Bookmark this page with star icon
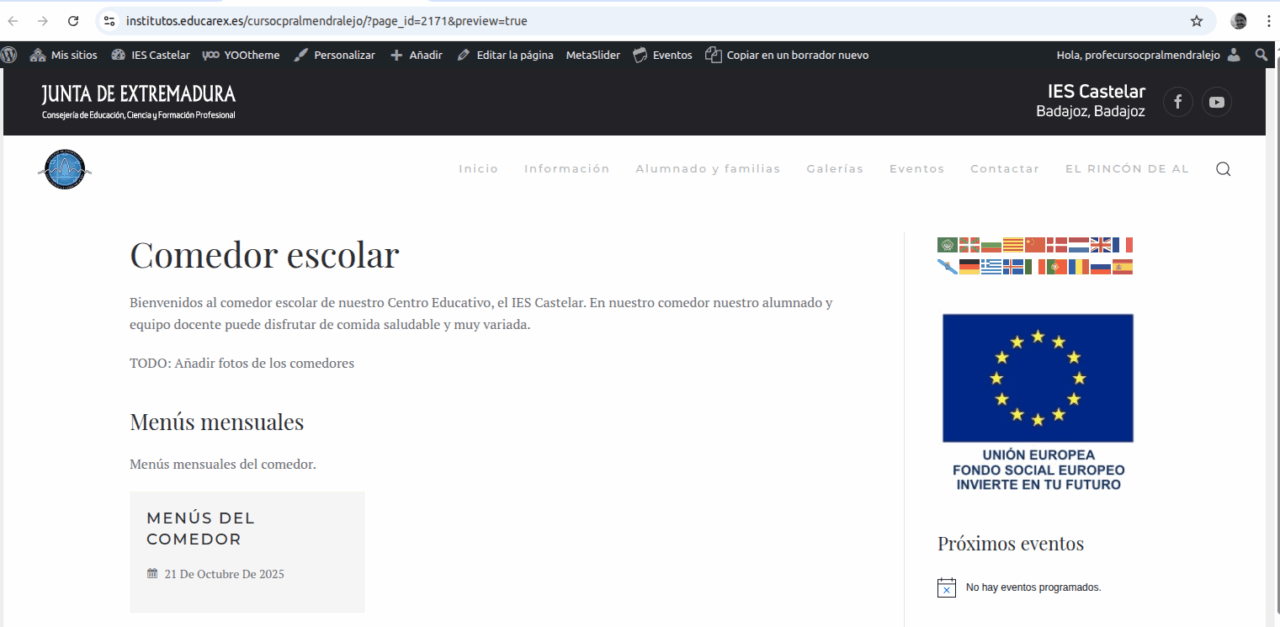The image size is (1280, 627). 1196,21
